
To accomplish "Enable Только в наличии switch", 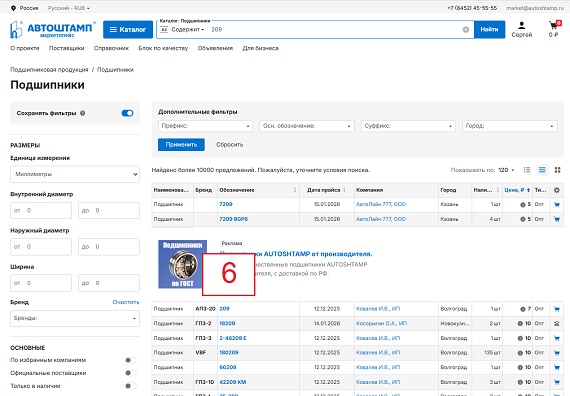I will pyautogui.click(x=131, y=386).
